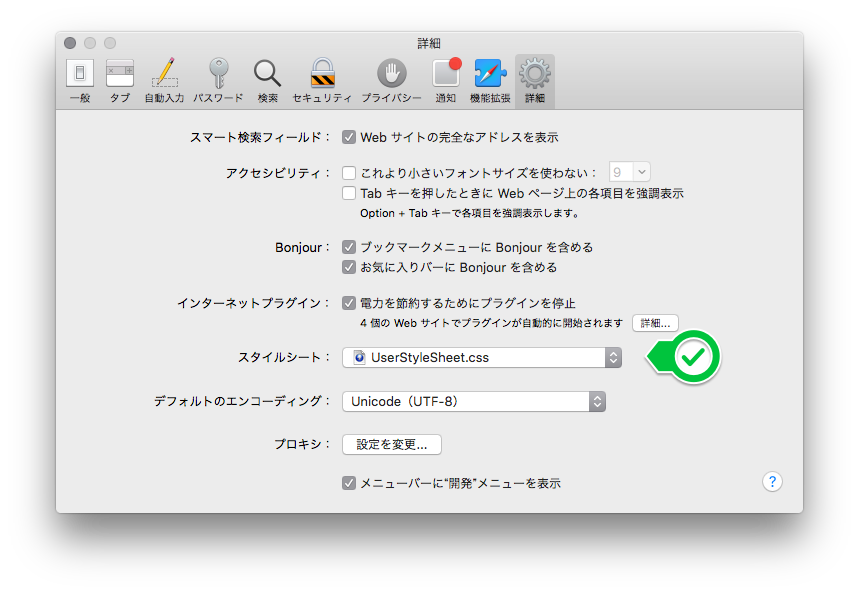Open the 一般 (General) preferences pane
Image resolution: width=859 pixels, height=593 pixels.
click(80, 81)
